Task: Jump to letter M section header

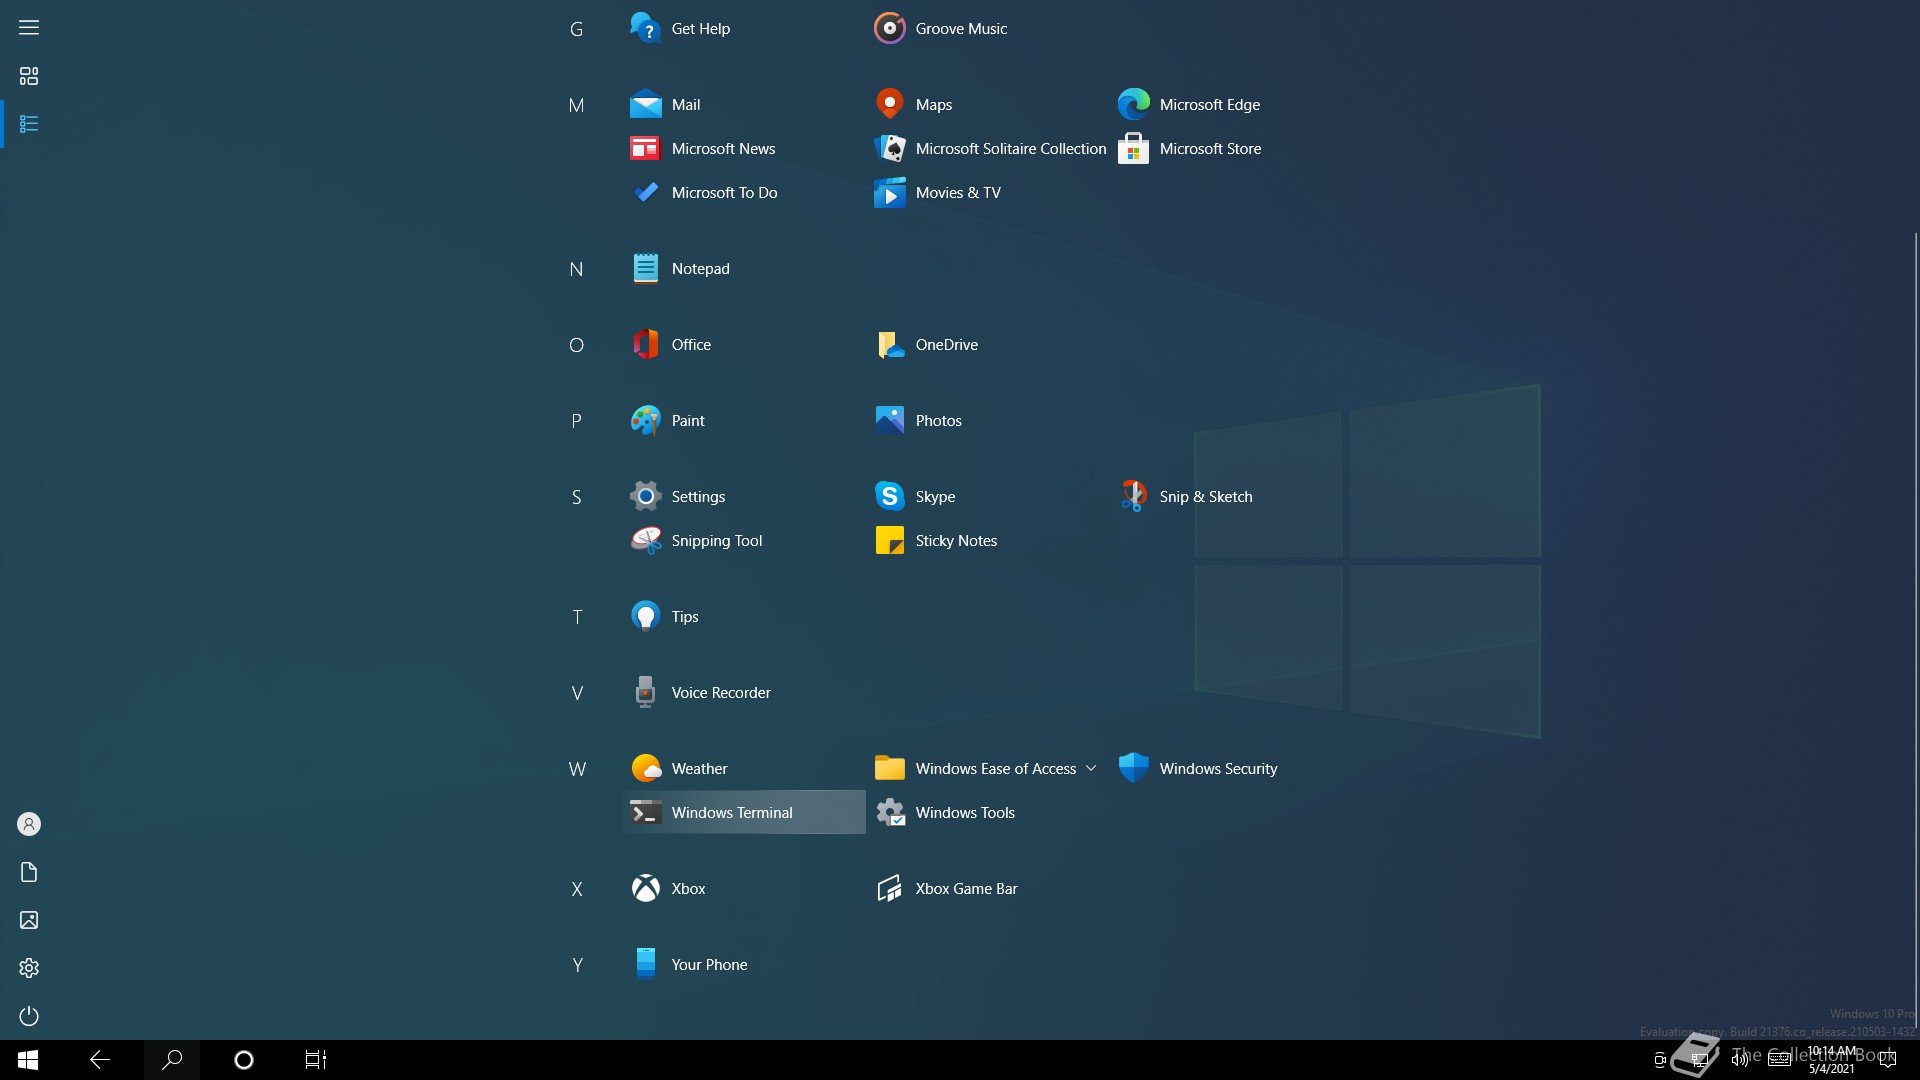Action: click(576, 105)
